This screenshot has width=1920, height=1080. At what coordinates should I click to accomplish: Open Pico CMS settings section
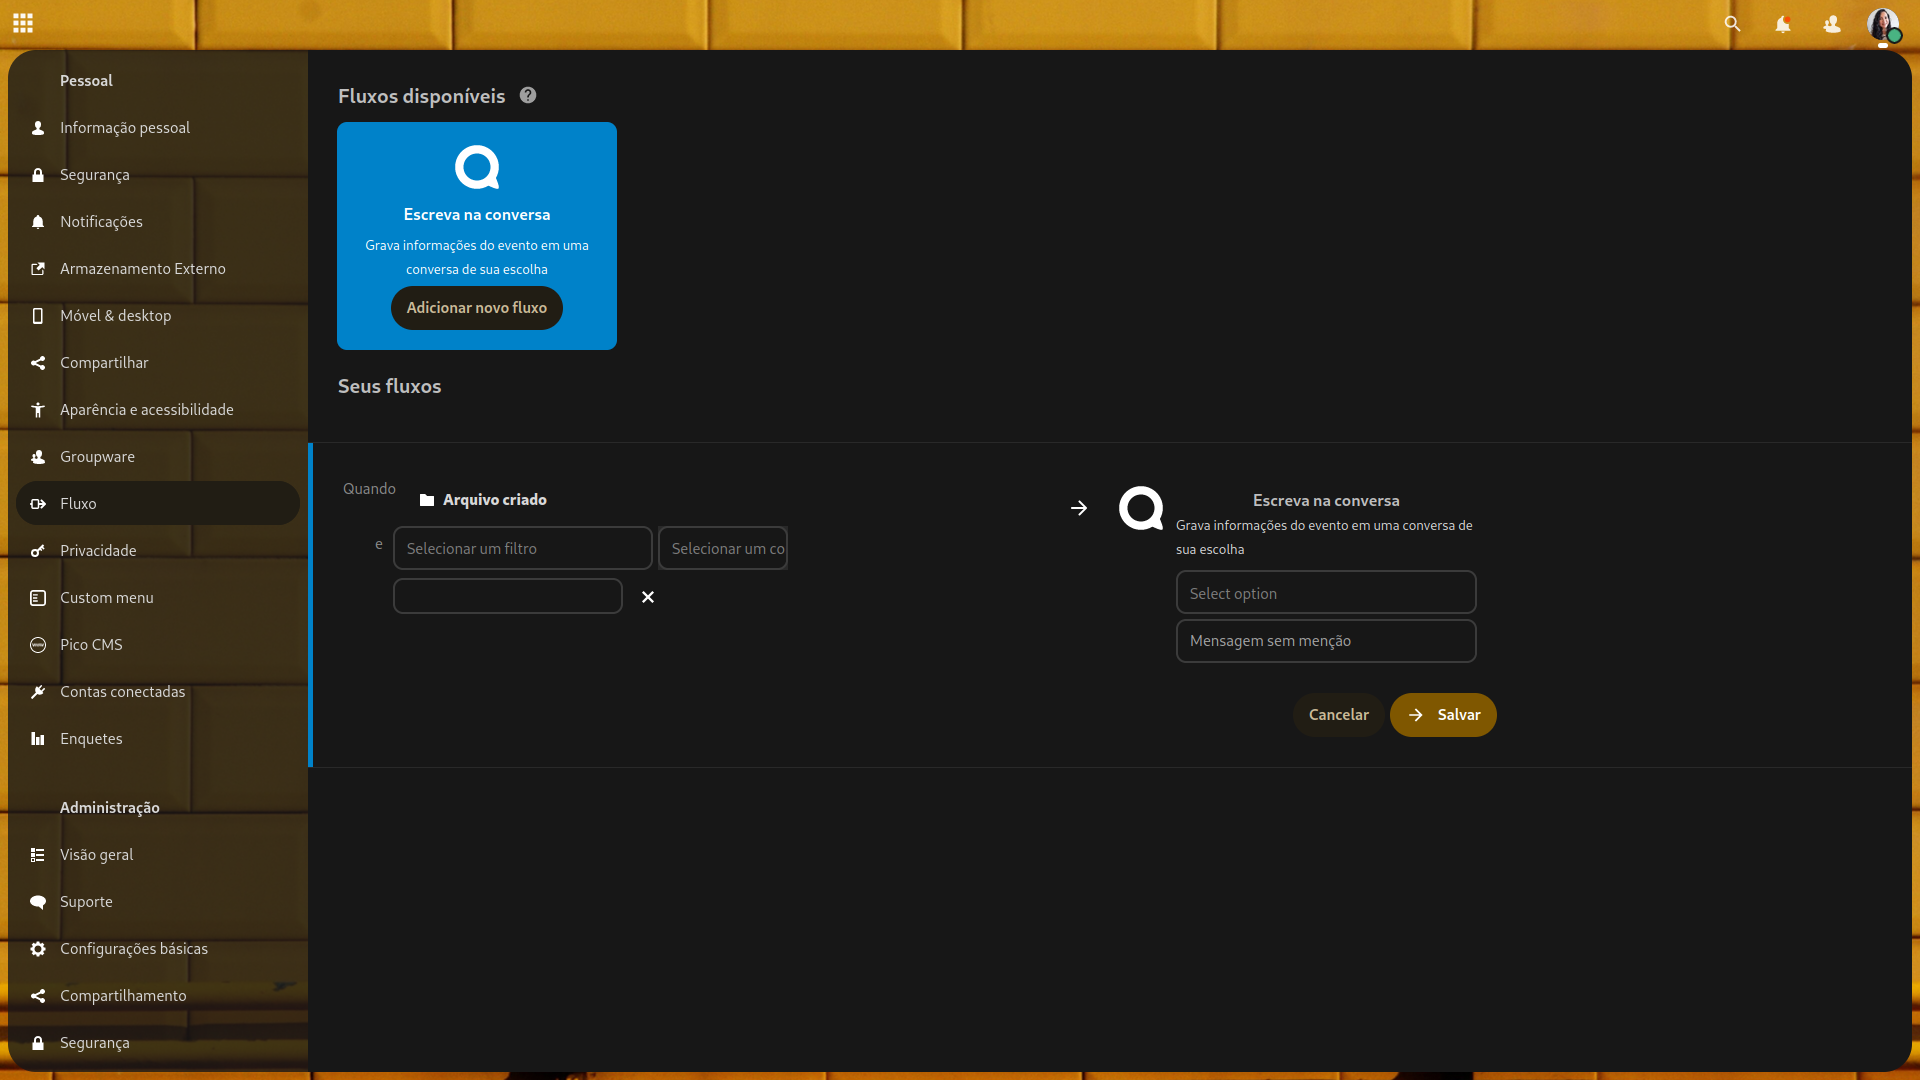point(91,645)
